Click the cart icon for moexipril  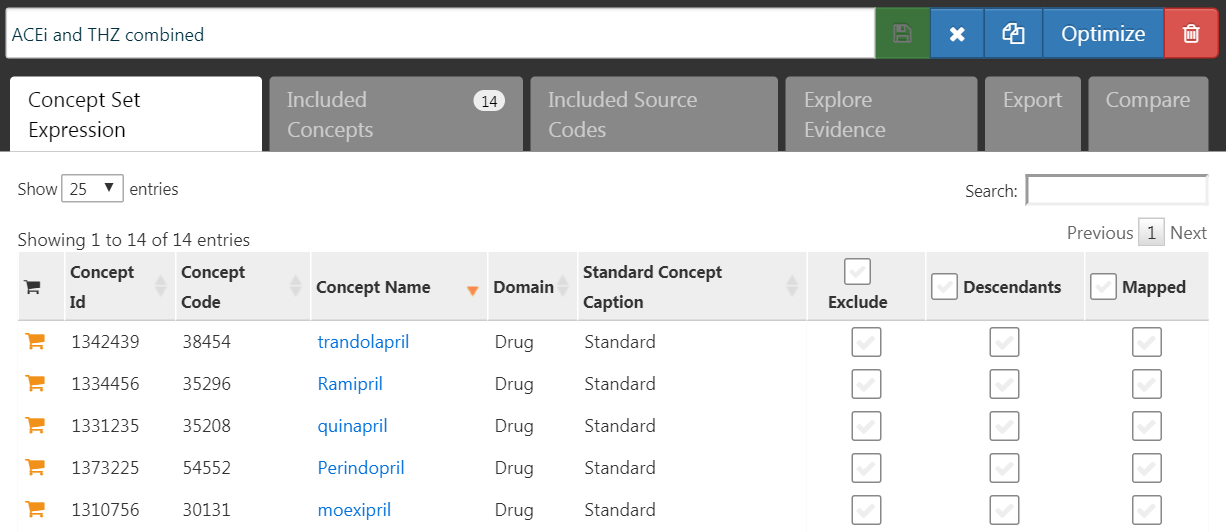coord(35,510)
